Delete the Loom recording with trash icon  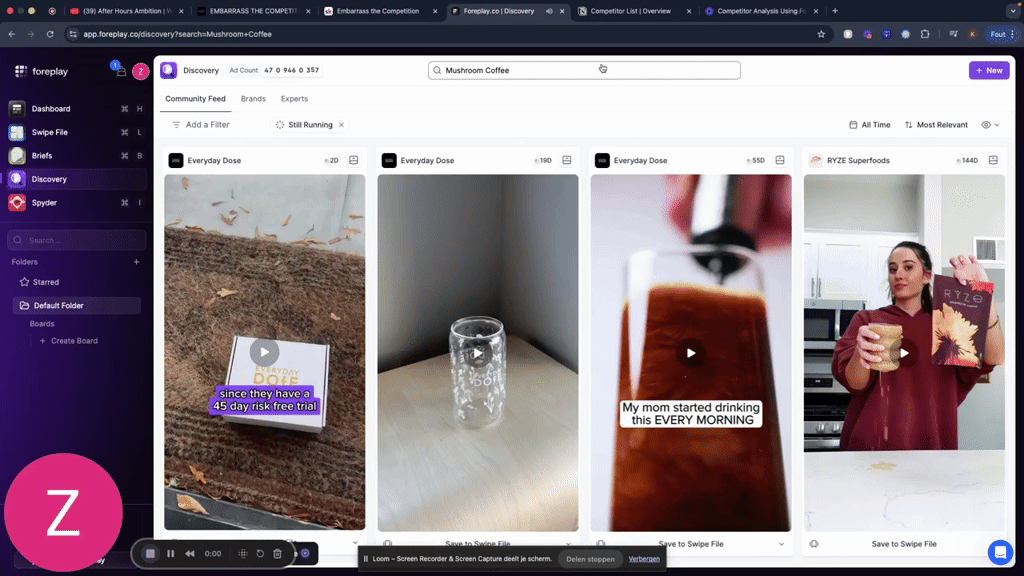coord(277,553)
